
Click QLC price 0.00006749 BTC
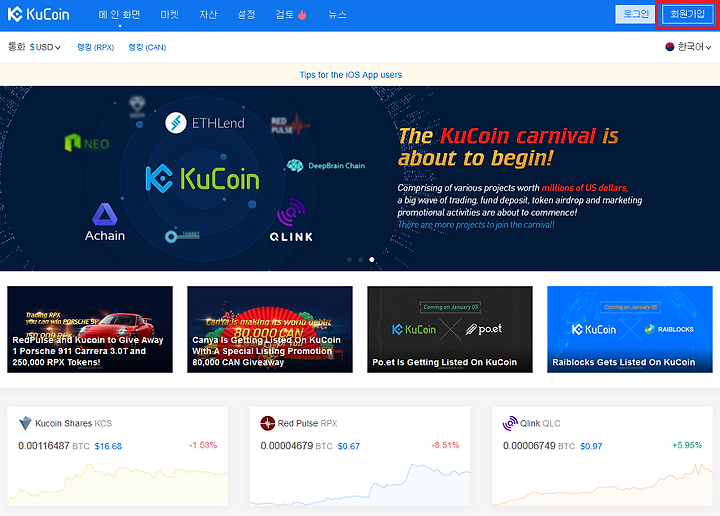tap(539, 446)
